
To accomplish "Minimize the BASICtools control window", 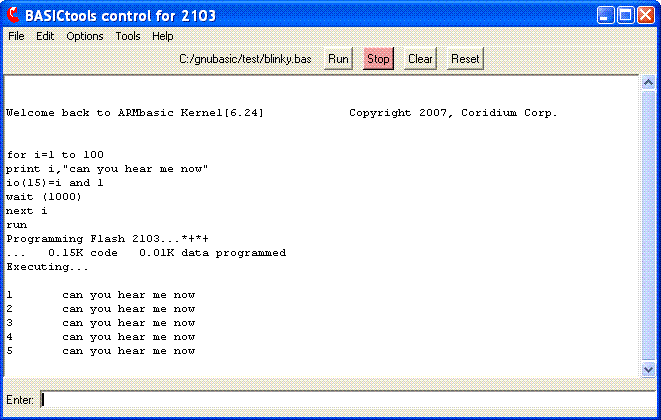I will coord(605,15).
